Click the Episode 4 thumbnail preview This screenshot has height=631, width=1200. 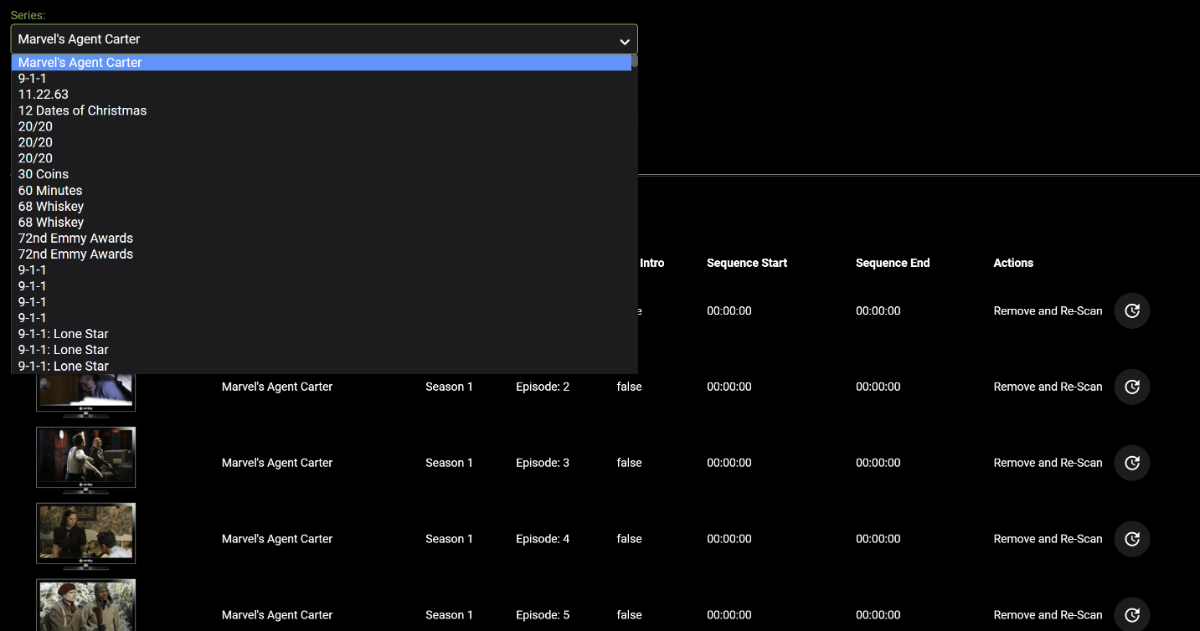pyautogui.click(x=86, y=533)
